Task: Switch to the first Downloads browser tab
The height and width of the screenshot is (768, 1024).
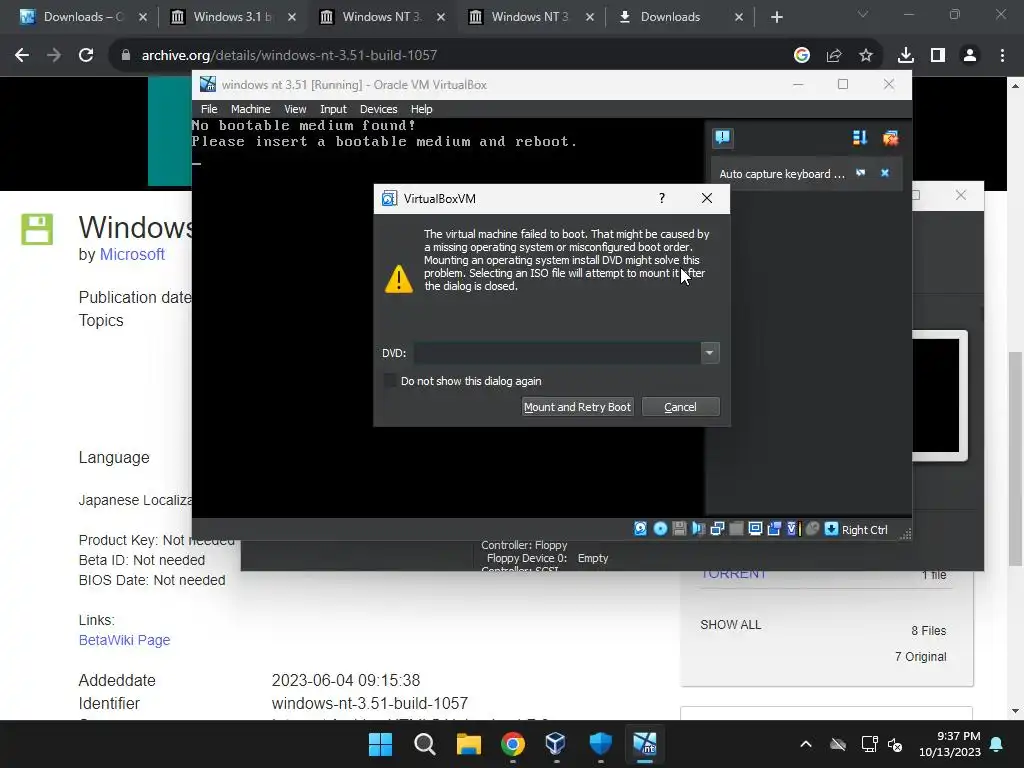Action: [x=83, y=17]
